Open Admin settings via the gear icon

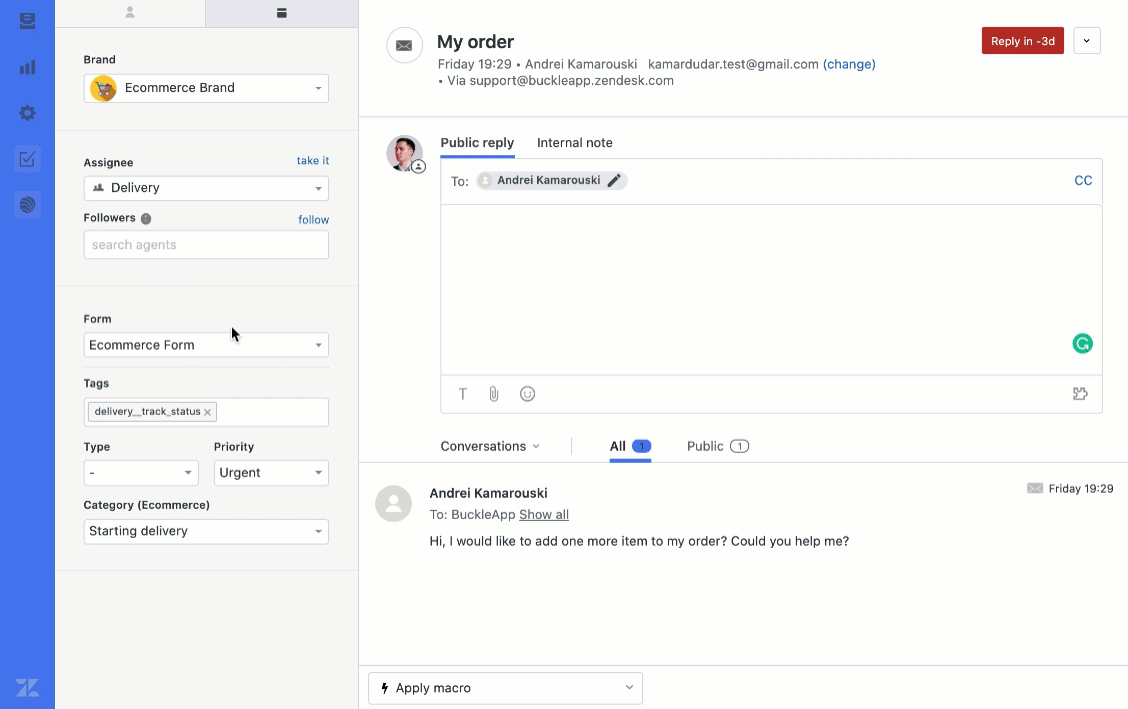[27, 113]
